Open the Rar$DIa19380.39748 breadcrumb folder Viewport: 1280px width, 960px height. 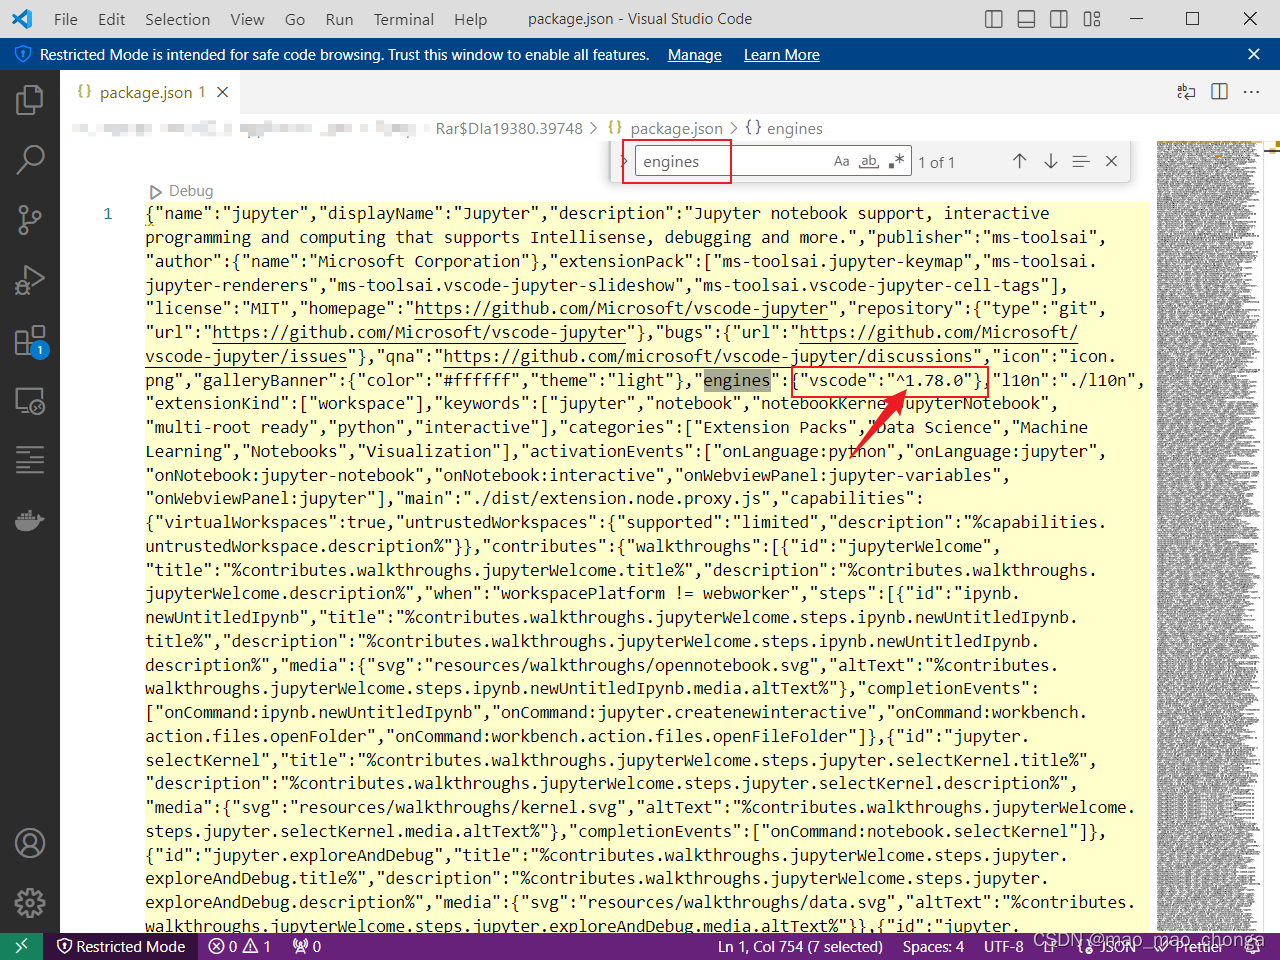click(x=509, y=128)
